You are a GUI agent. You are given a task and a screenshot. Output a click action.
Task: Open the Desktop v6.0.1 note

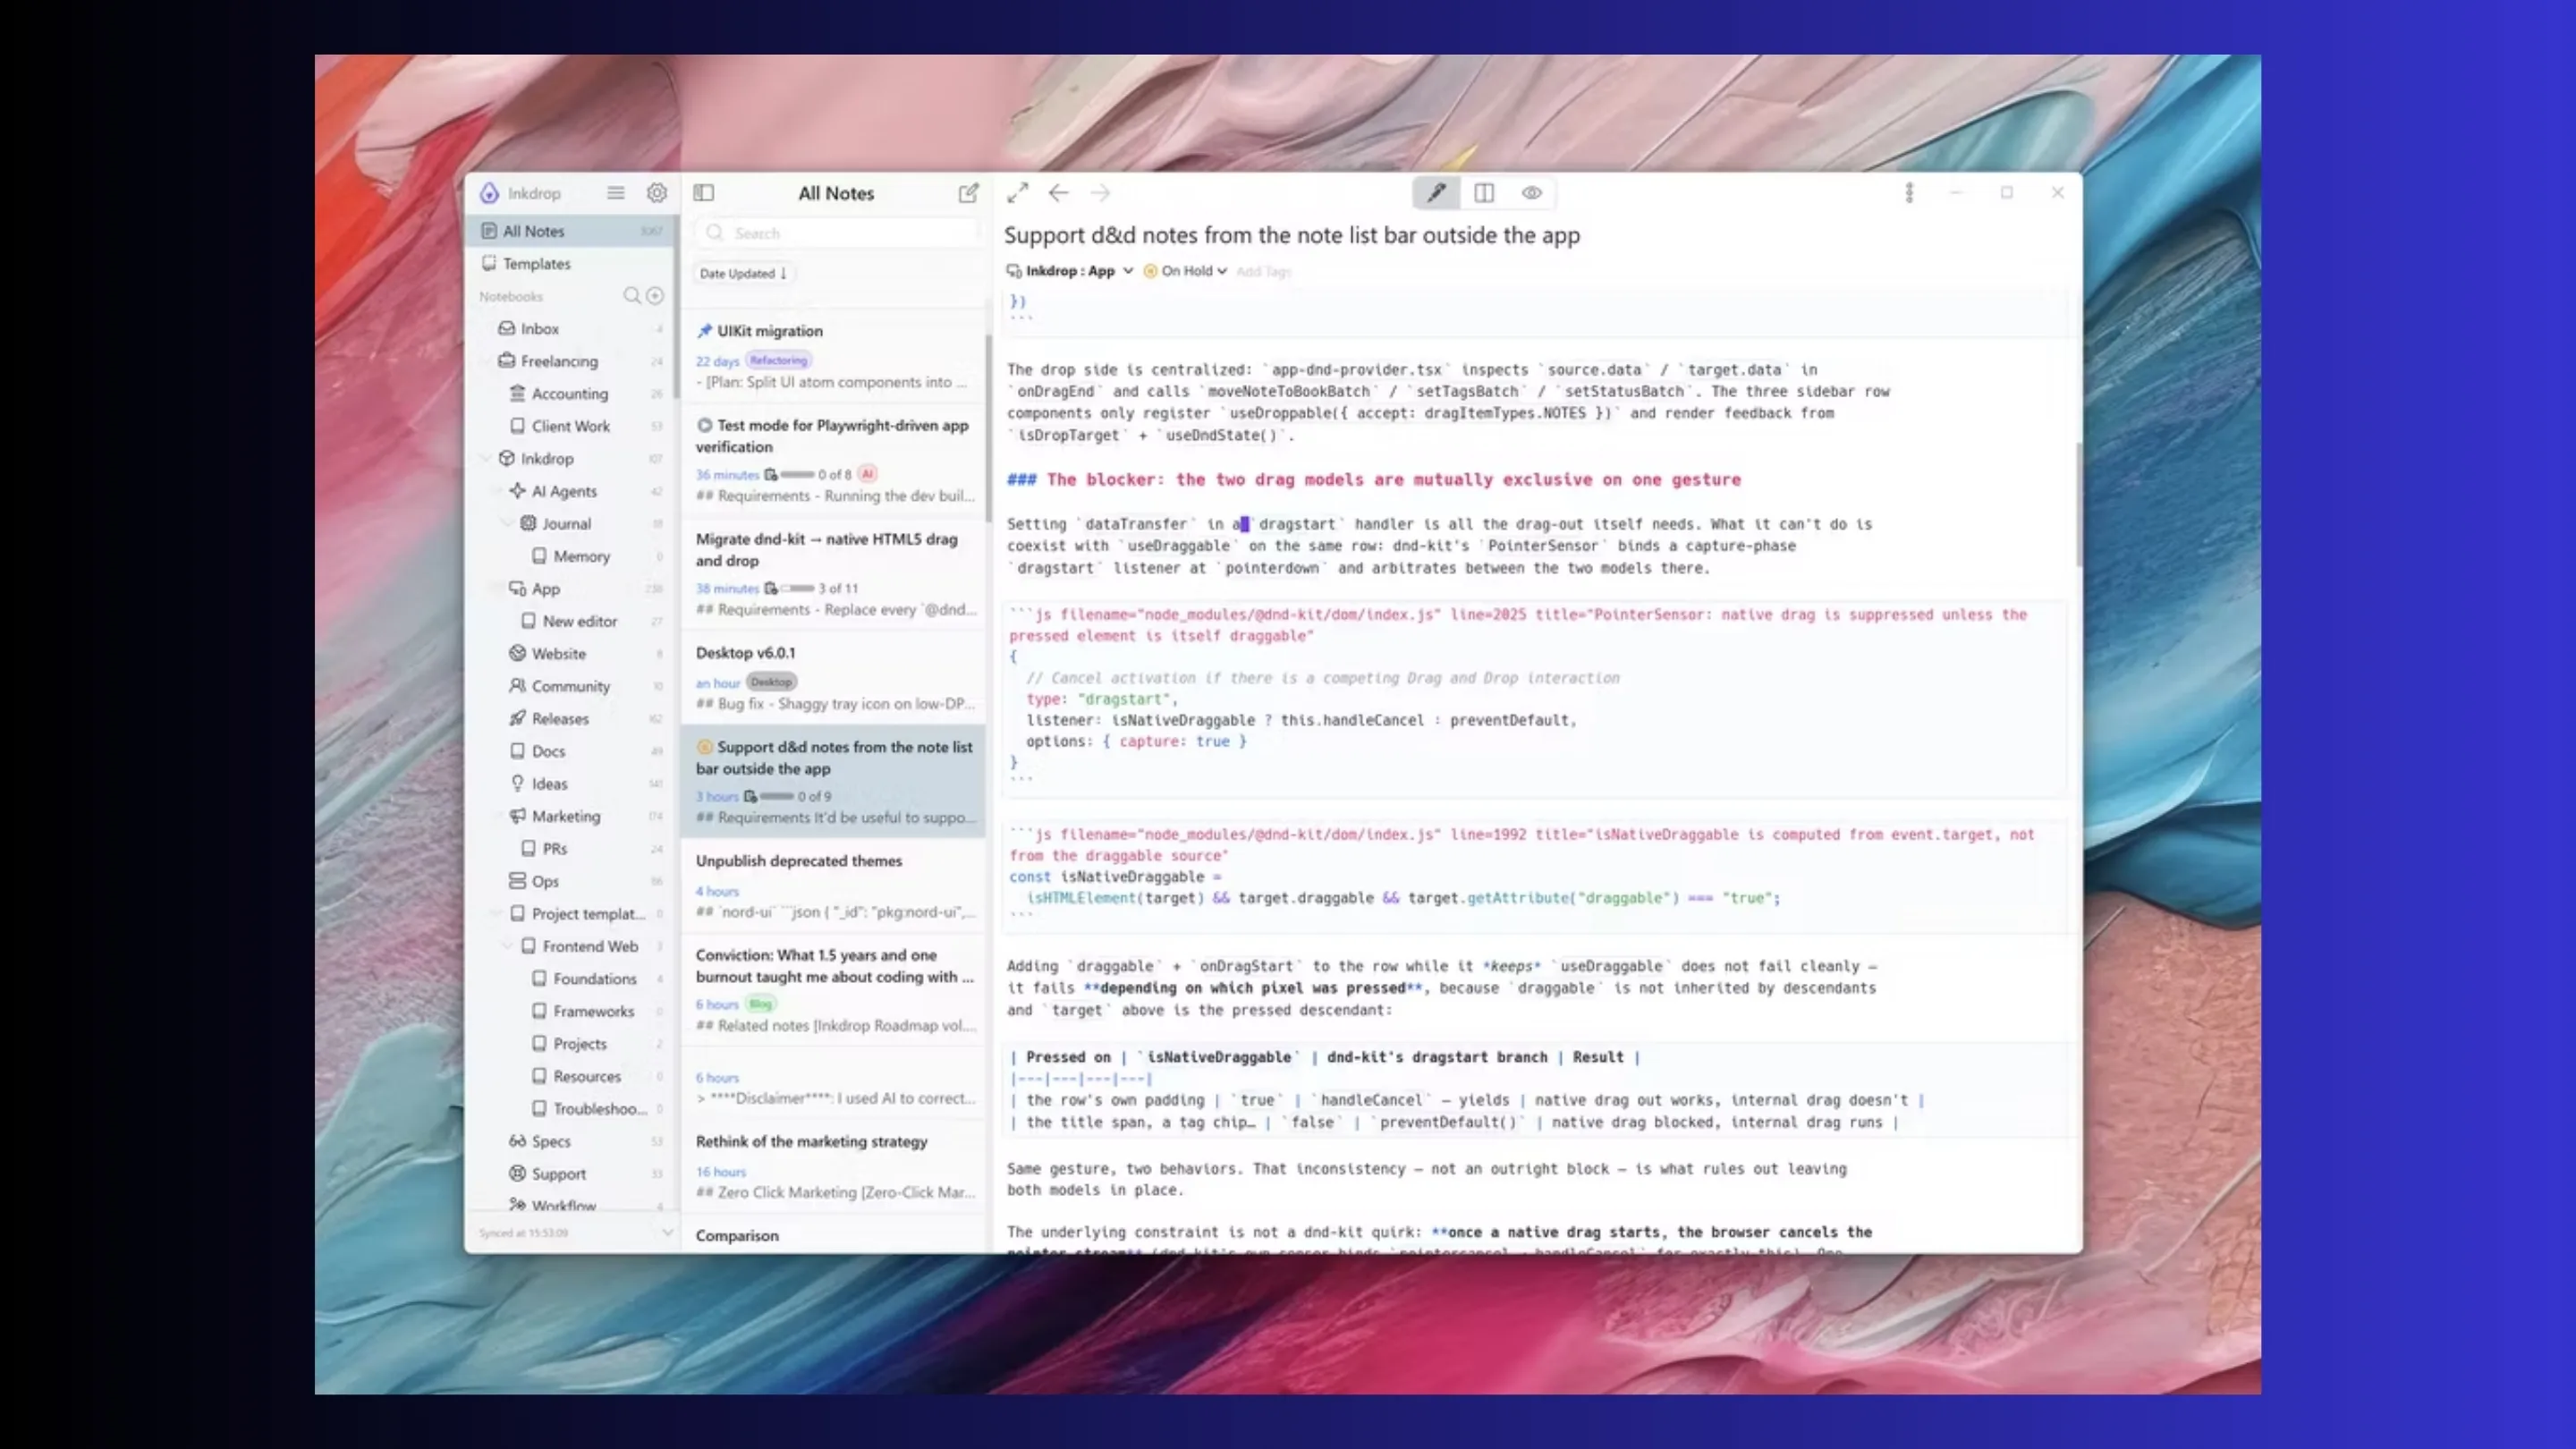point(834,677)
